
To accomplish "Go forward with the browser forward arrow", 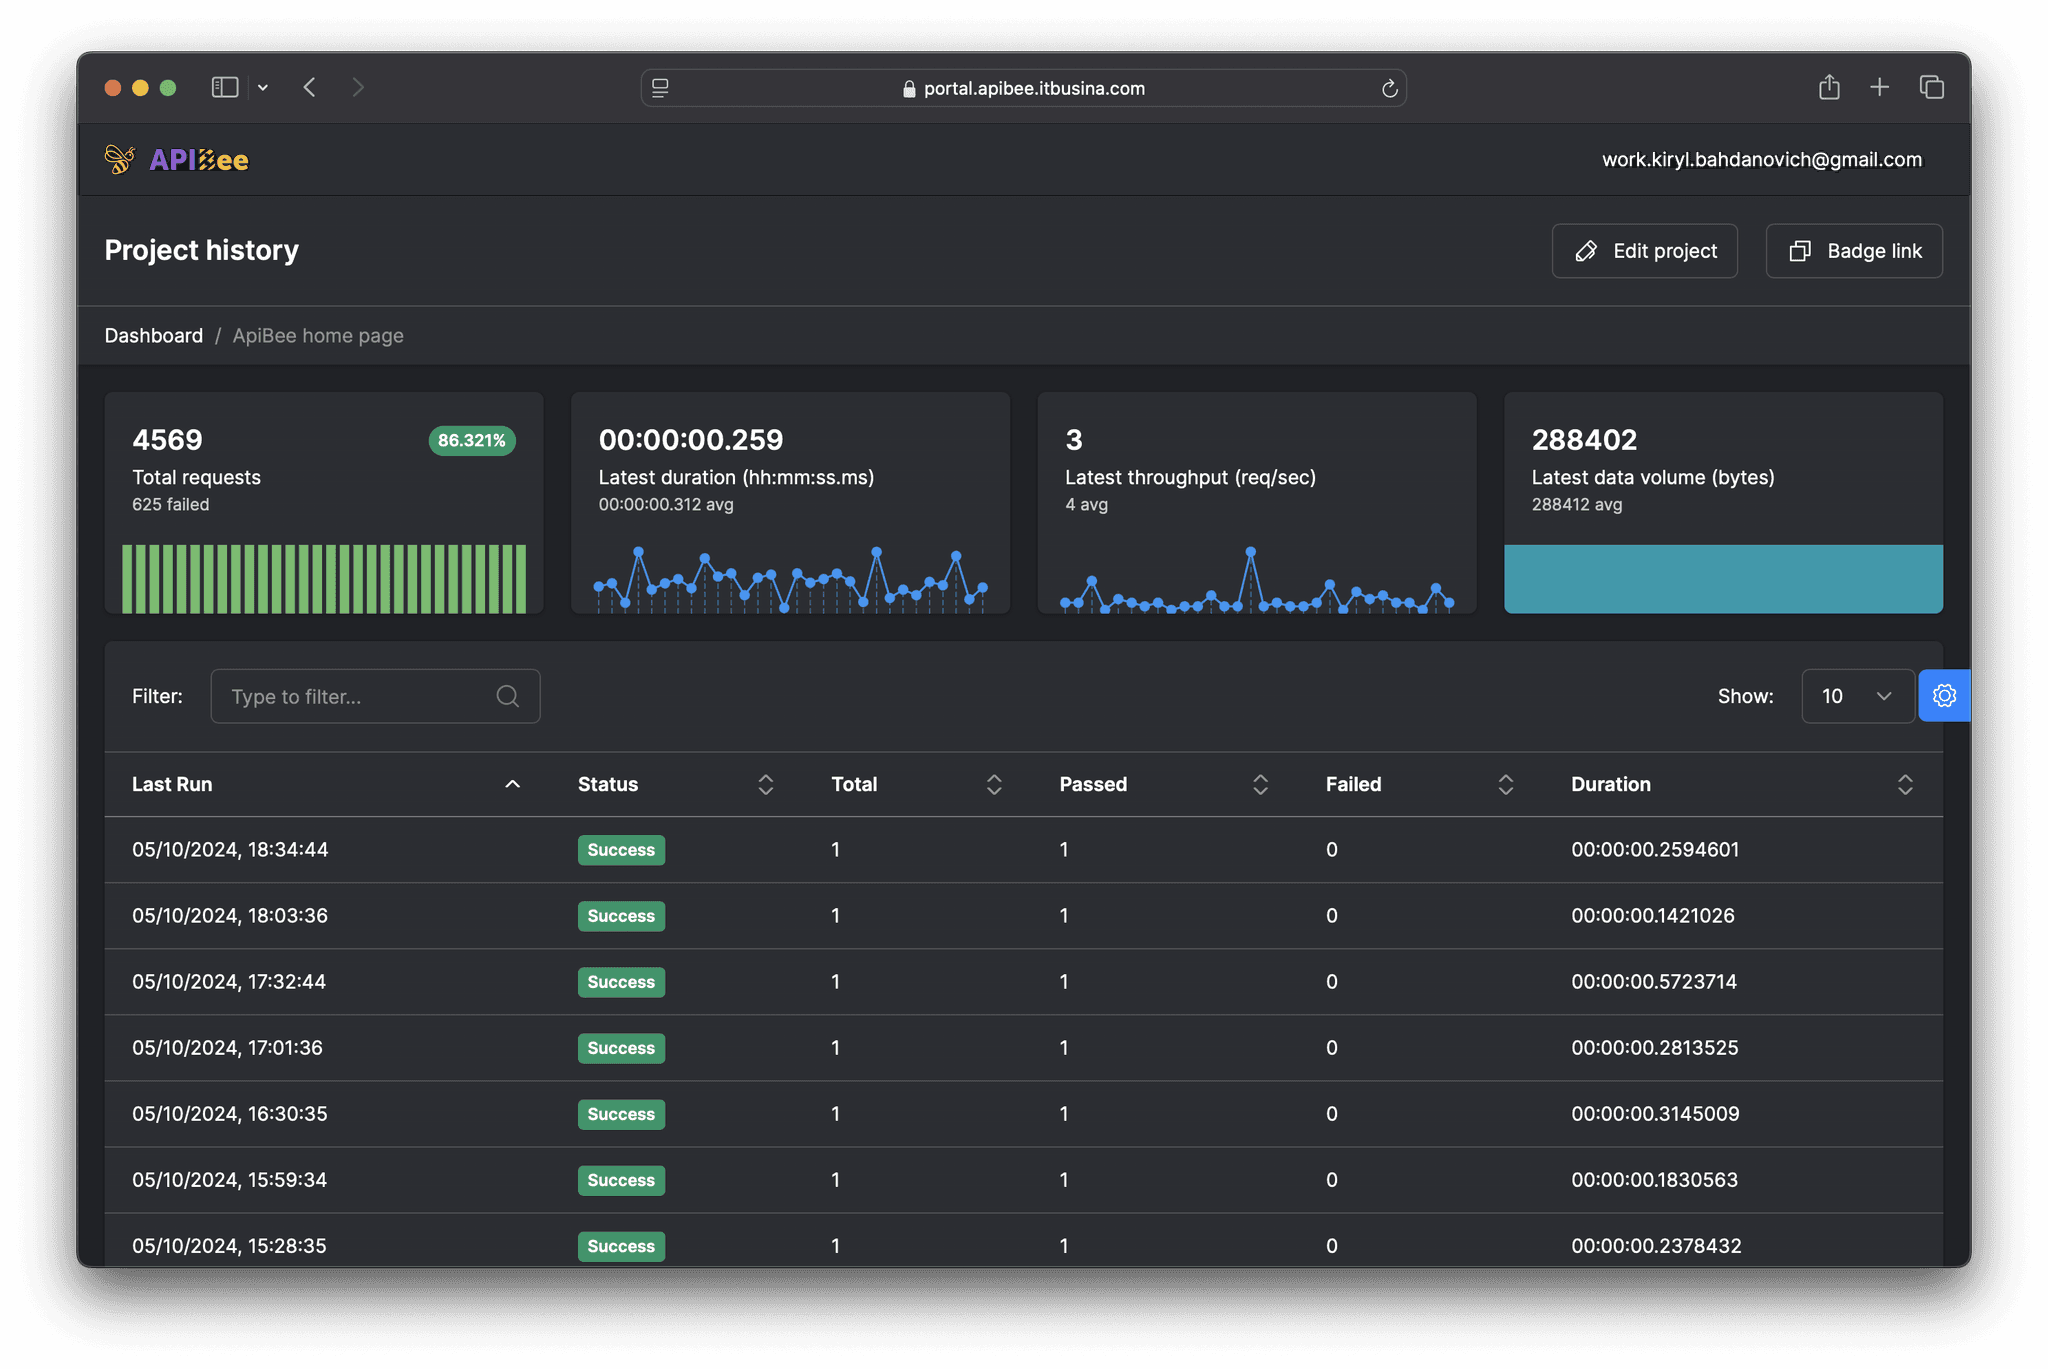I will (x=358, y=88).
